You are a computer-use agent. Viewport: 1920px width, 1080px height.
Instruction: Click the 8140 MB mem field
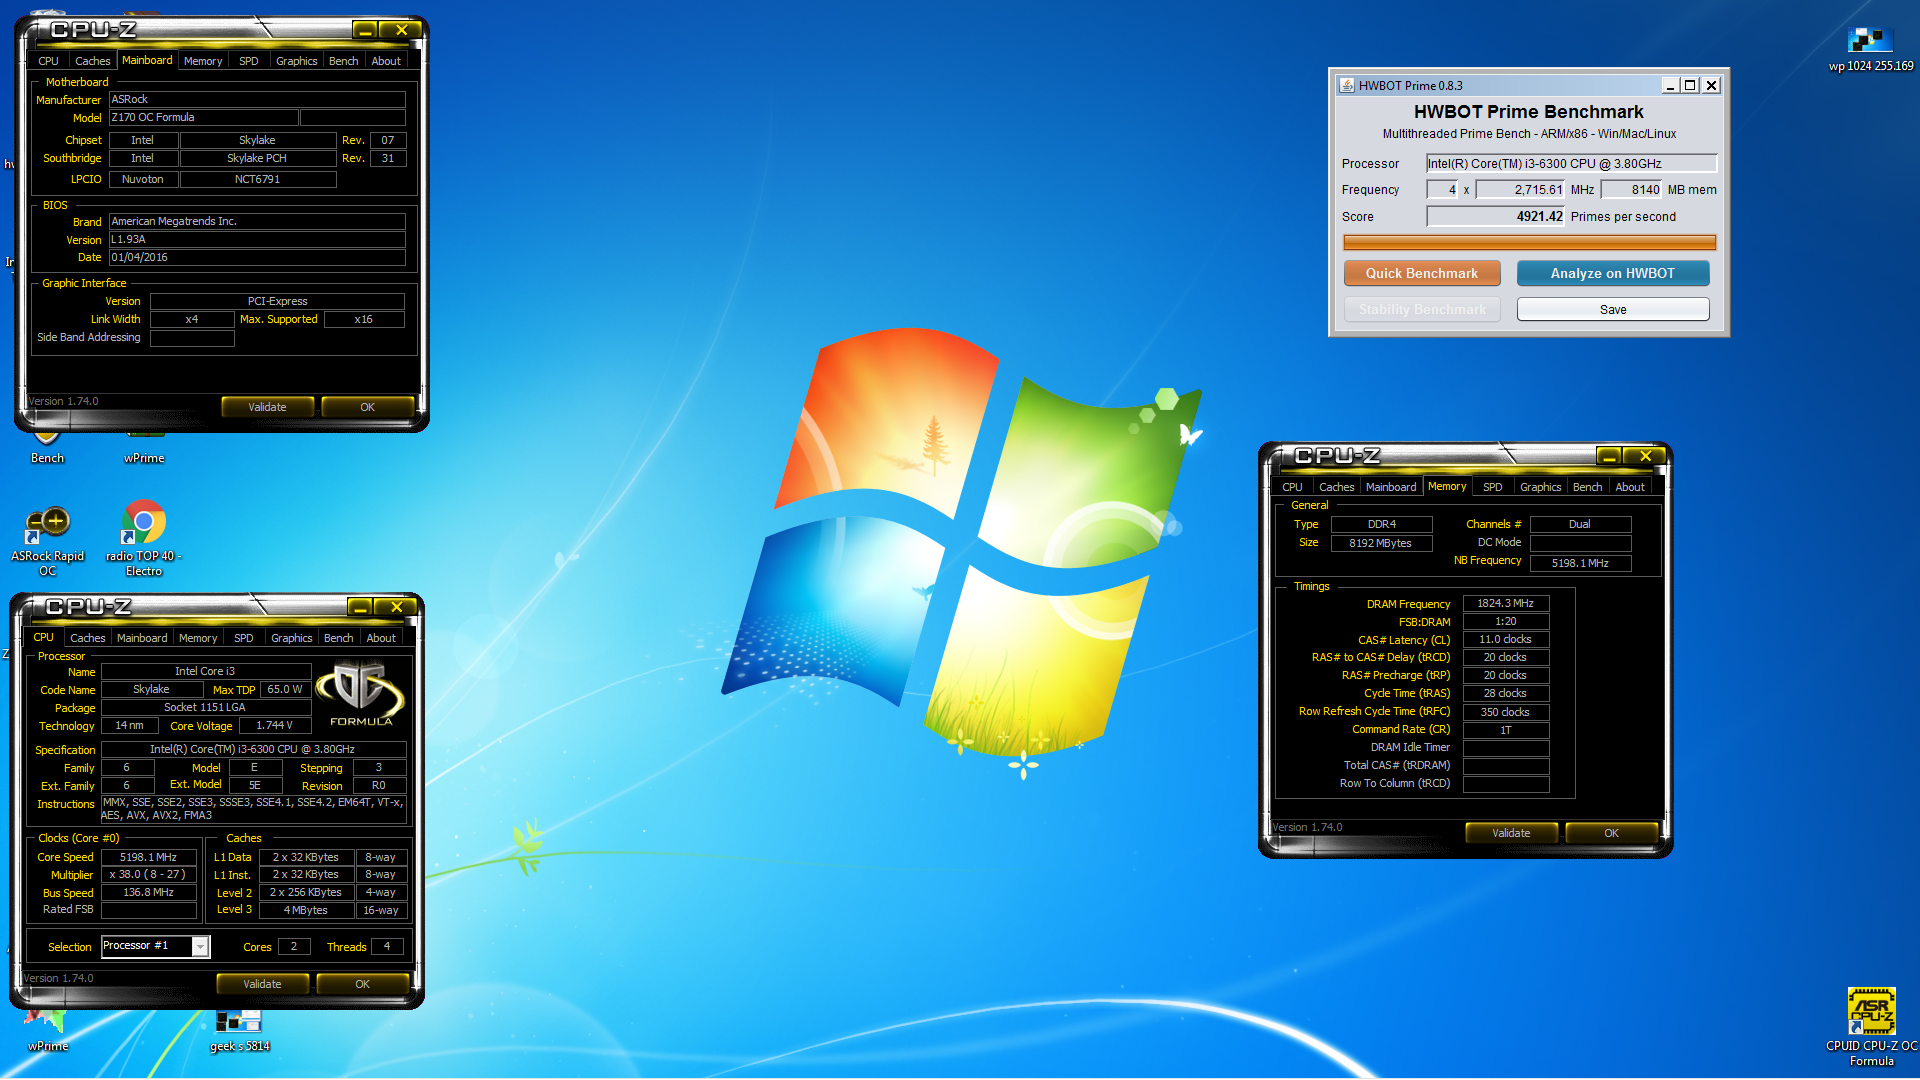click(1631, 189)
